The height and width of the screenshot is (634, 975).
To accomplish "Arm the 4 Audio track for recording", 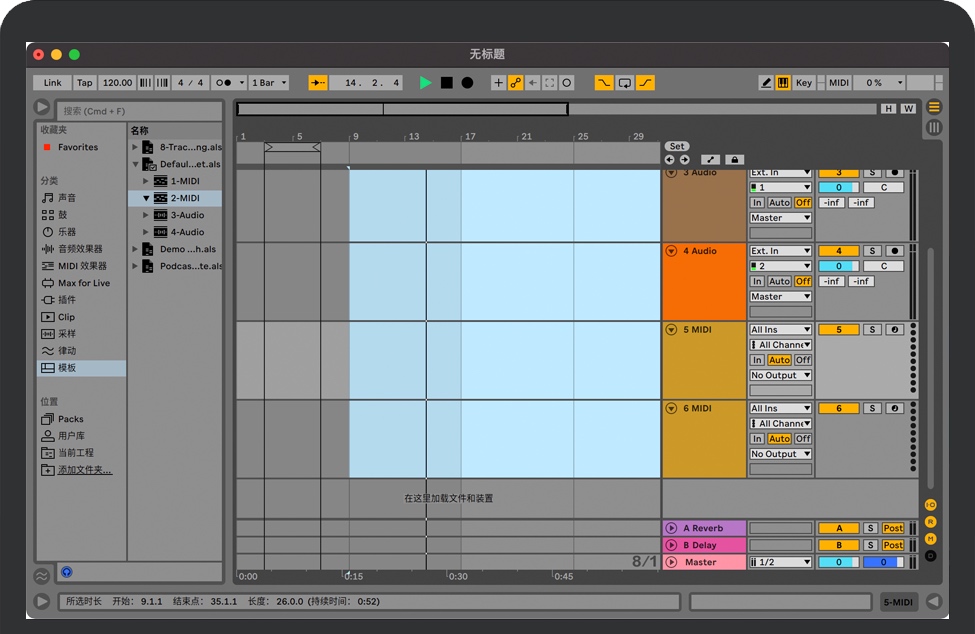I will (895, 251).
